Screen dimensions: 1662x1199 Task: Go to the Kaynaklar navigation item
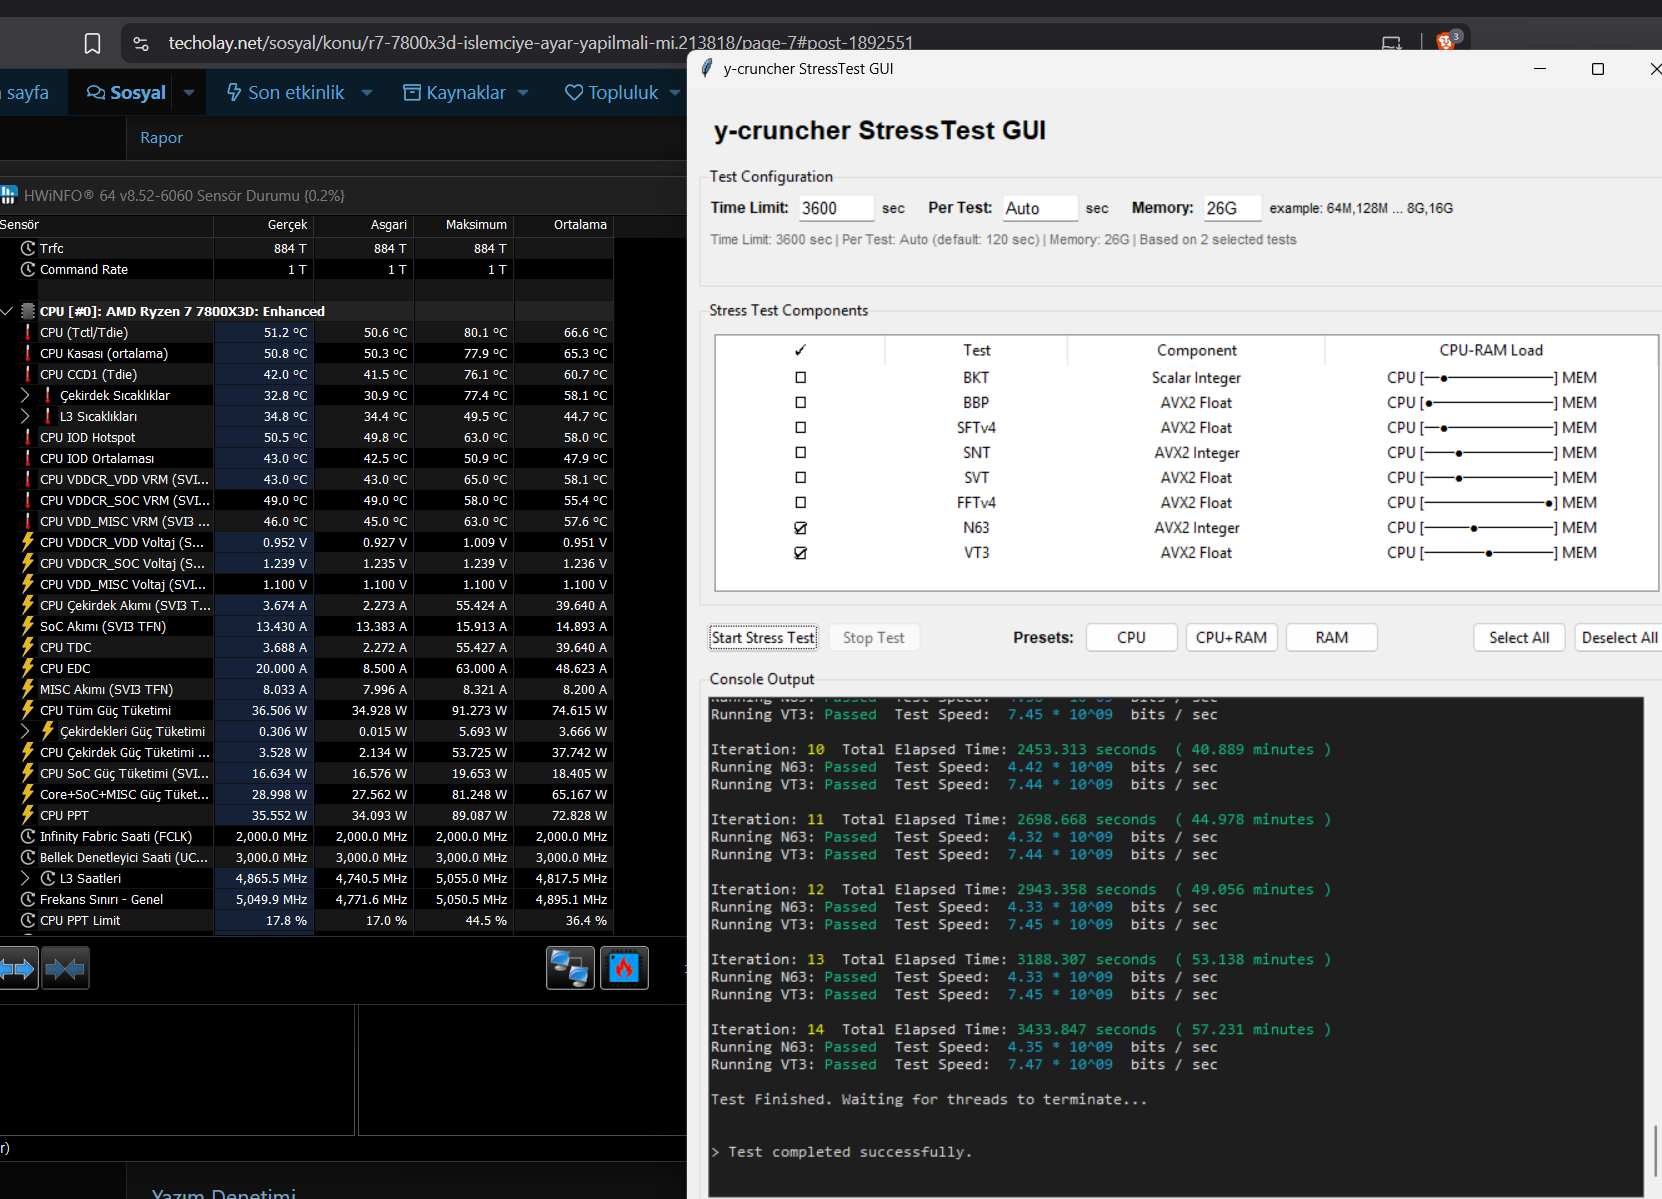click(x=454, y=93)
